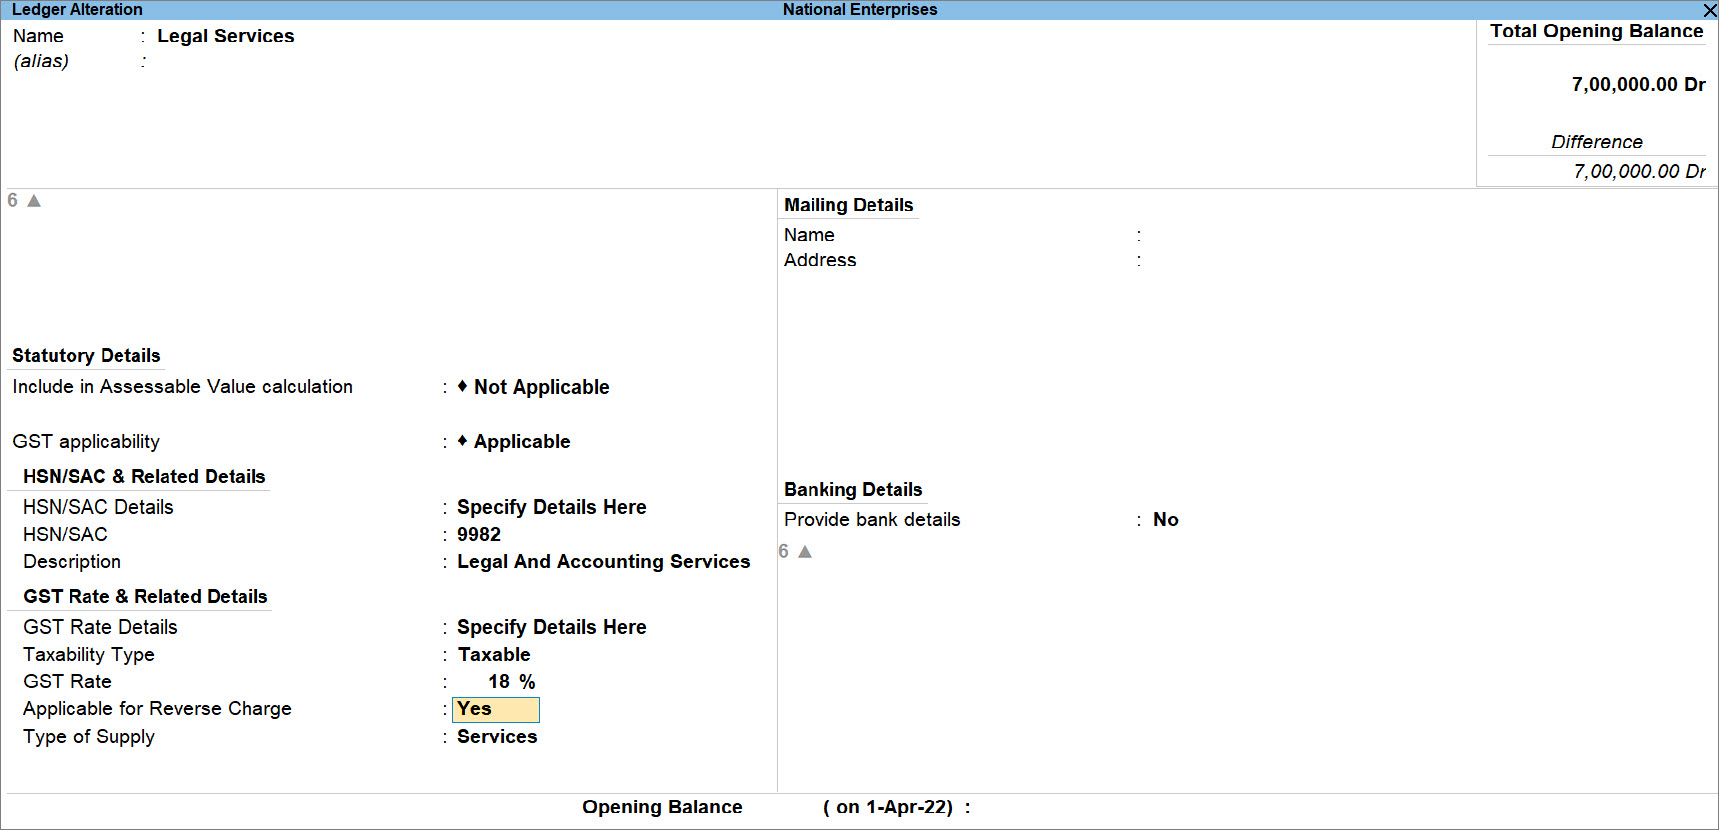The height and width of the screenshot is (830, 1719).
Task: Open GST Rate Details Specify Details Here list
Action: (552, 627)
